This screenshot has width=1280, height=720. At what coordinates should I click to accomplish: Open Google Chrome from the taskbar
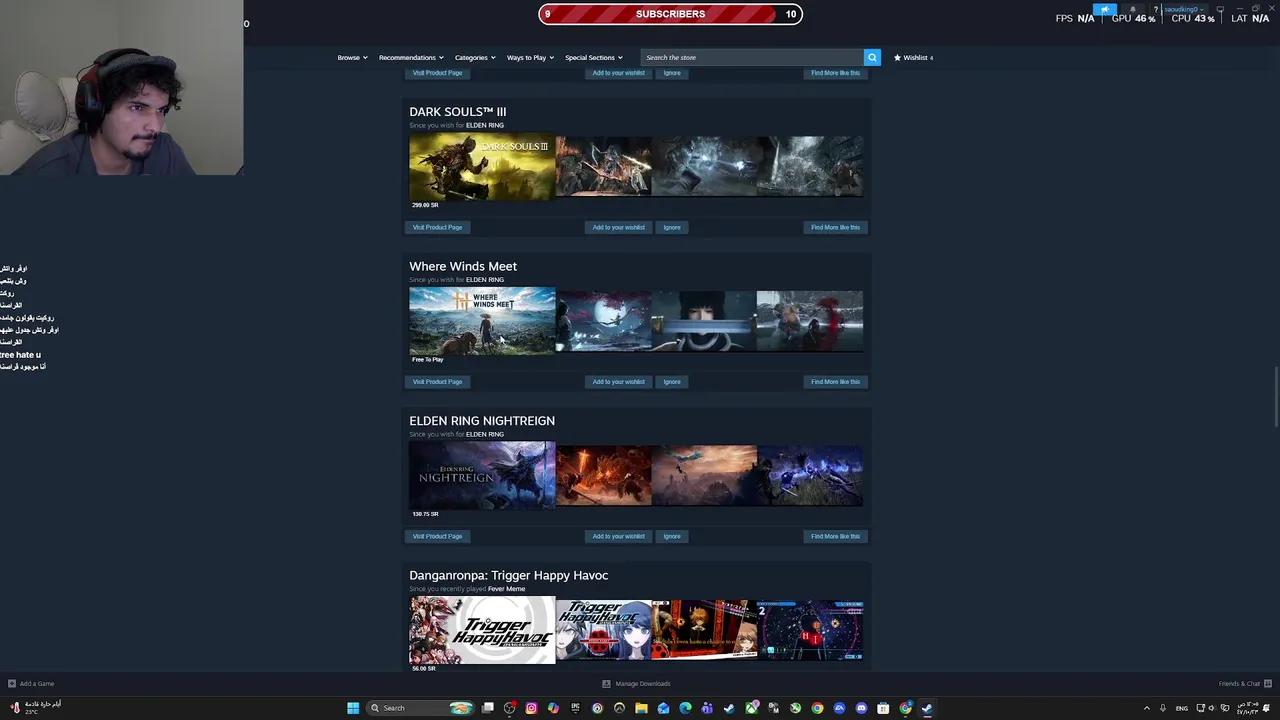coord(817,708)
